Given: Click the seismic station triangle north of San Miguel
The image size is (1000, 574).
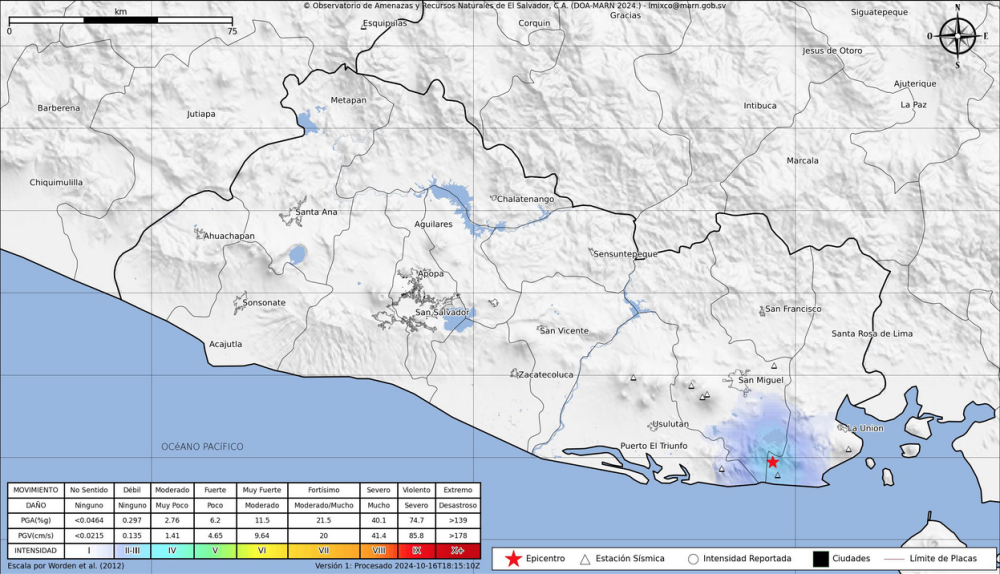Looking at the screenshot, I should coord(774,368).
